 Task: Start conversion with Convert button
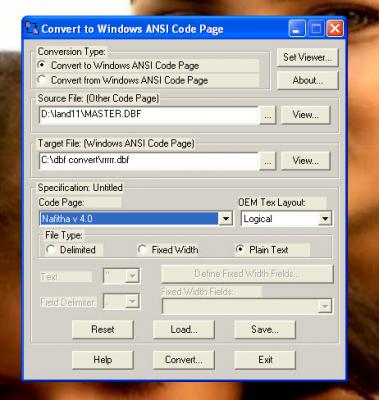coord(184,360)
